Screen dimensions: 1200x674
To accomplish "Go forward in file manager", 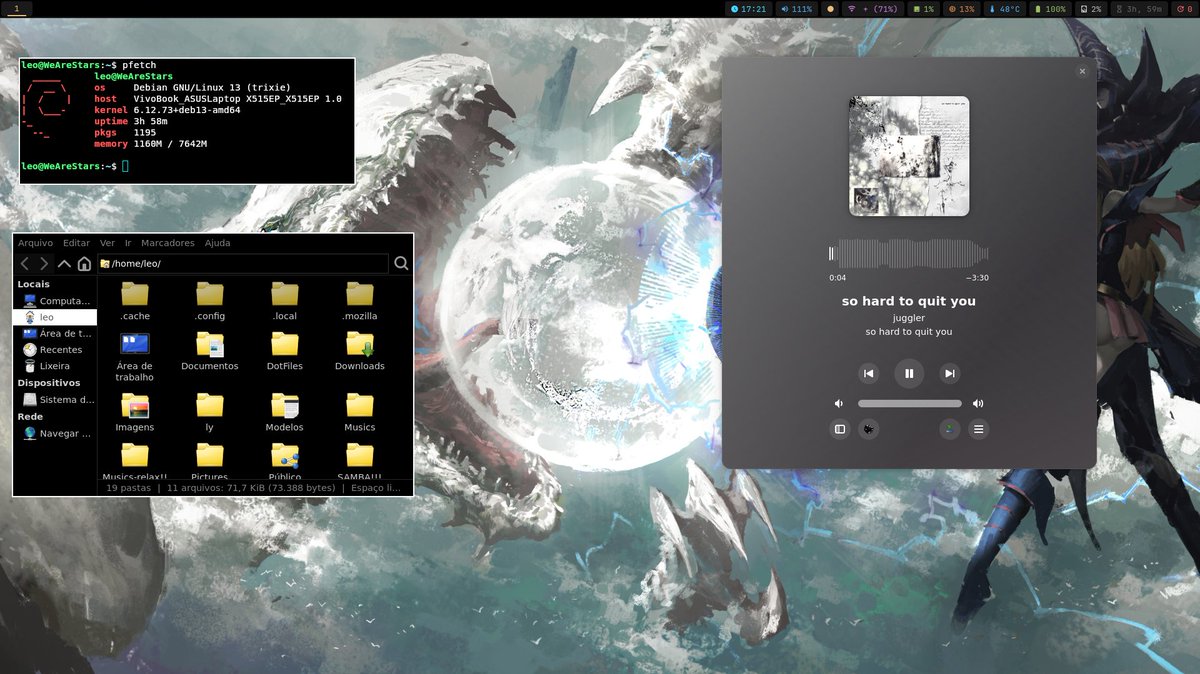I will (x=44, y=264).
